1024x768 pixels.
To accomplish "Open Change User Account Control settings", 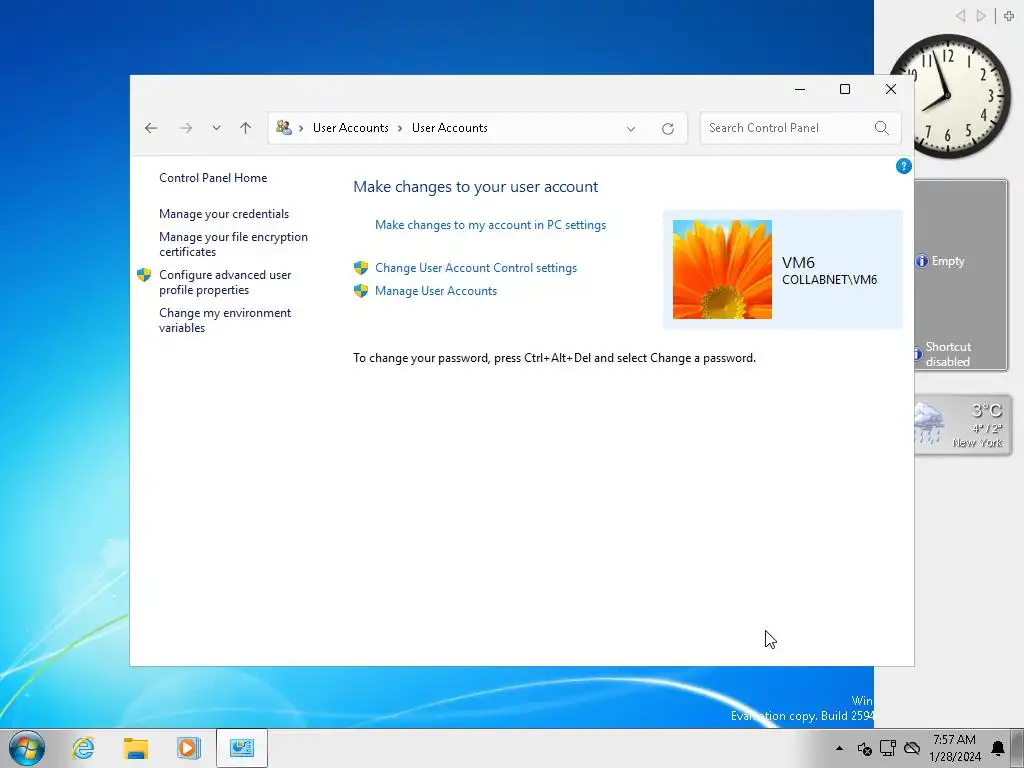I will pyautogui.click(x=476, y=268).
